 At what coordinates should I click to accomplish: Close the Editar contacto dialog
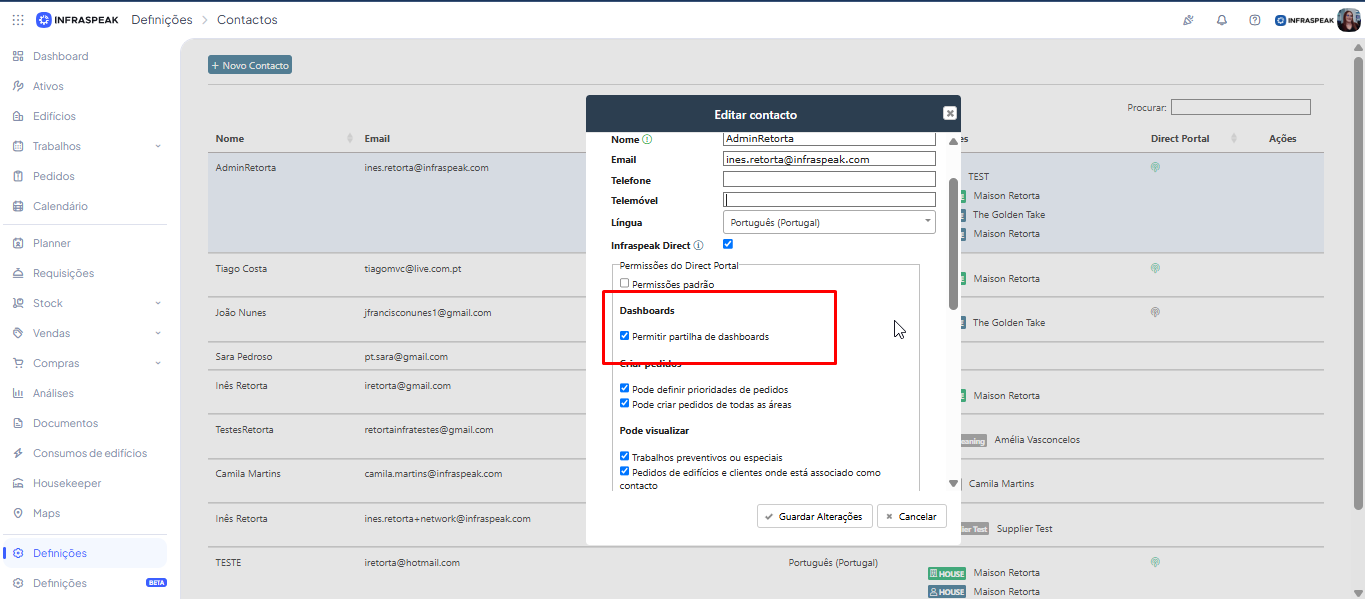(950, 114)
